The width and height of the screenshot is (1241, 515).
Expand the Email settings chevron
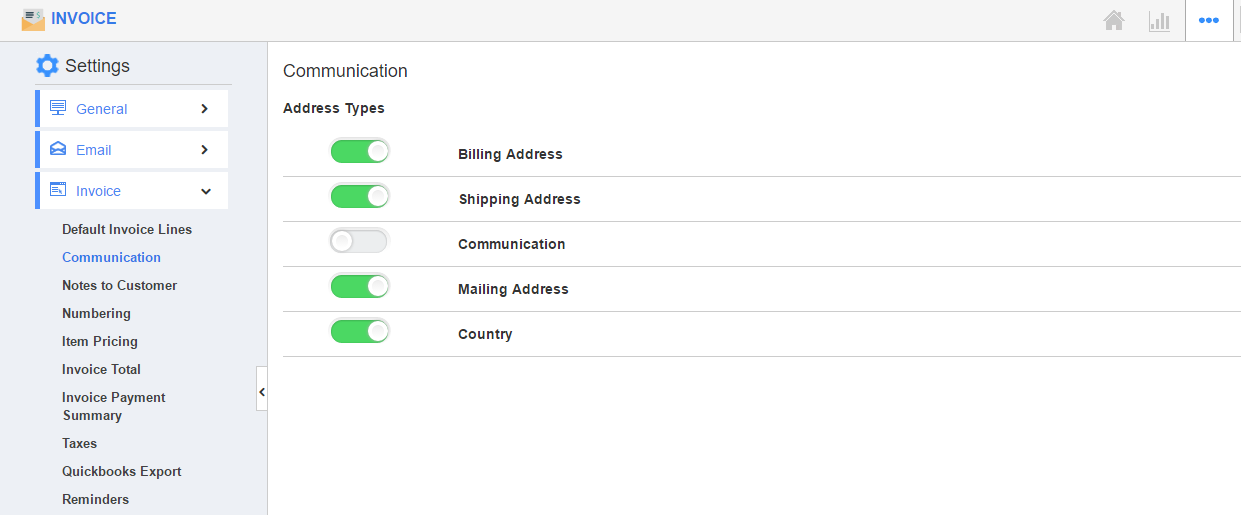click(204, 149)
